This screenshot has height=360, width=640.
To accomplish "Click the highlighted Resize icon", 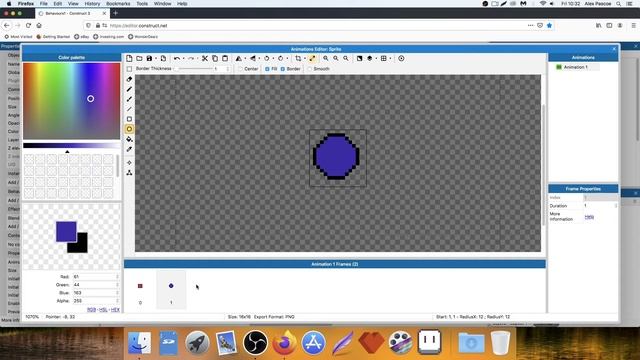I will pos(312,58).
